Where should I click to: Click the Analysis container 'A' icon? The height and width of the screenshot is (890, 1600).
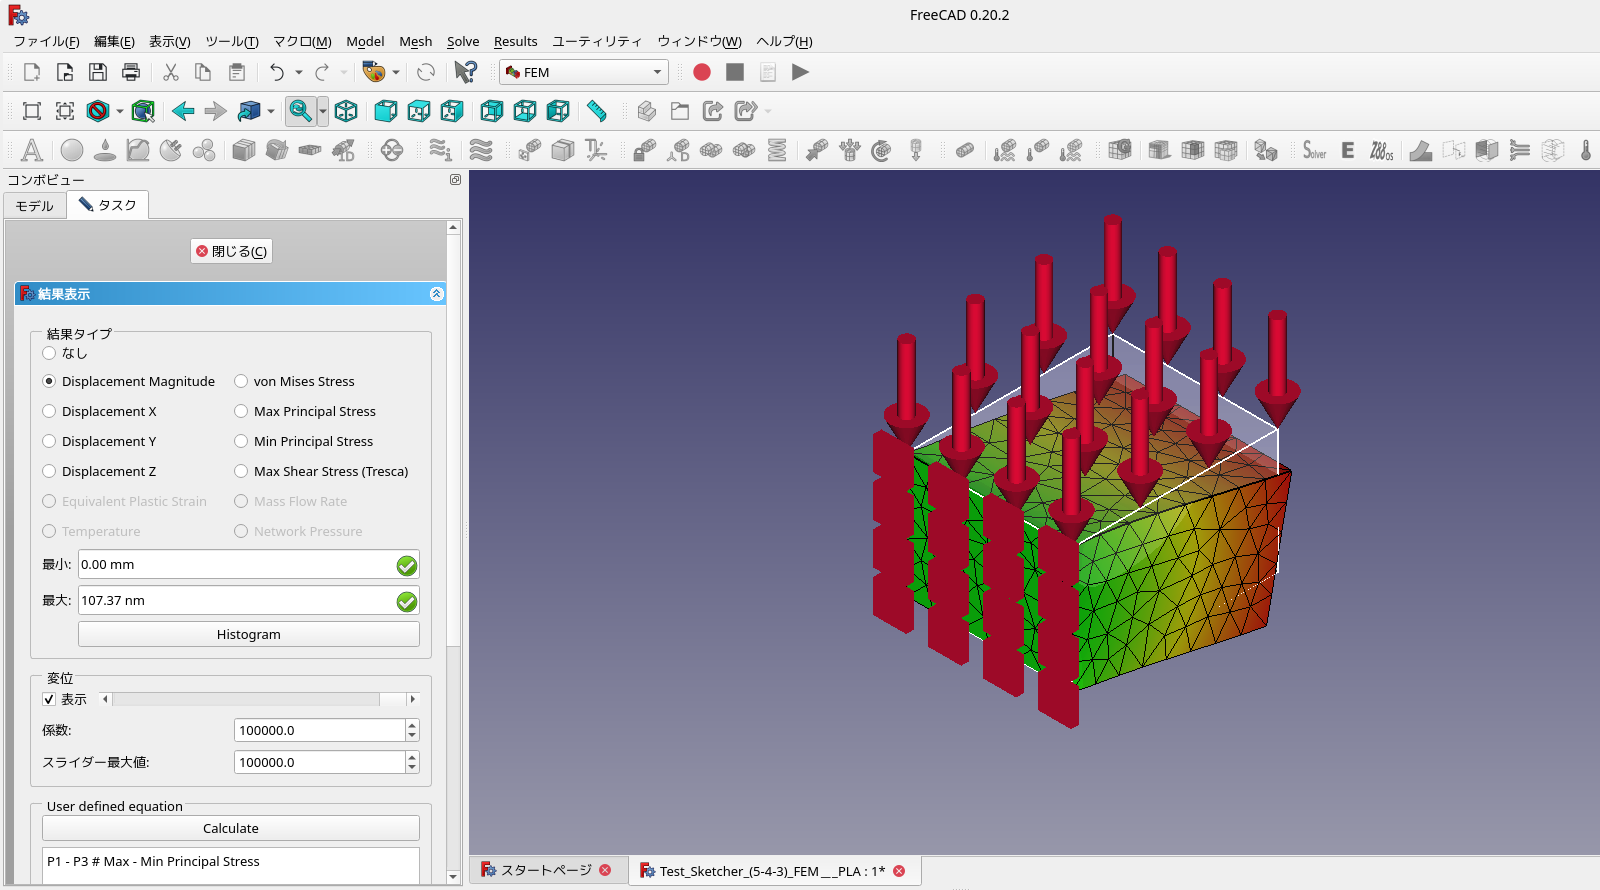(x=32, y=150)
